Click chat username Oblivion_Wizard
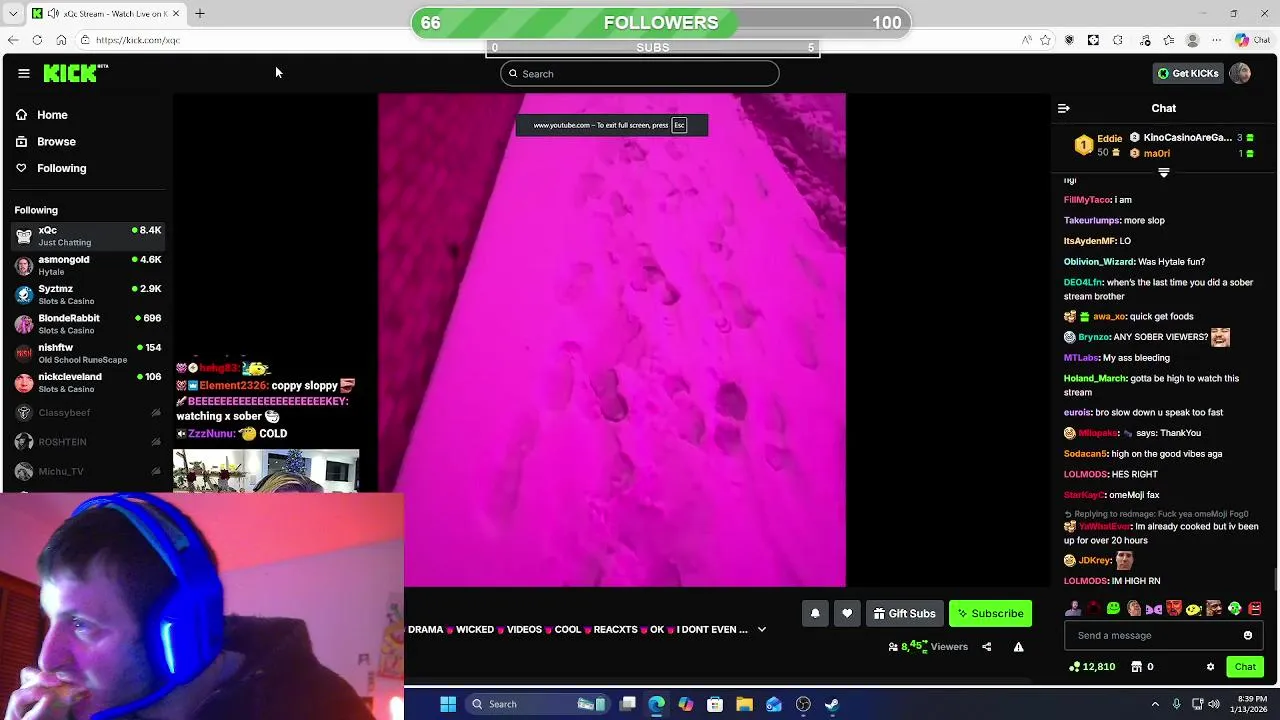 (x=1099, y=262)
